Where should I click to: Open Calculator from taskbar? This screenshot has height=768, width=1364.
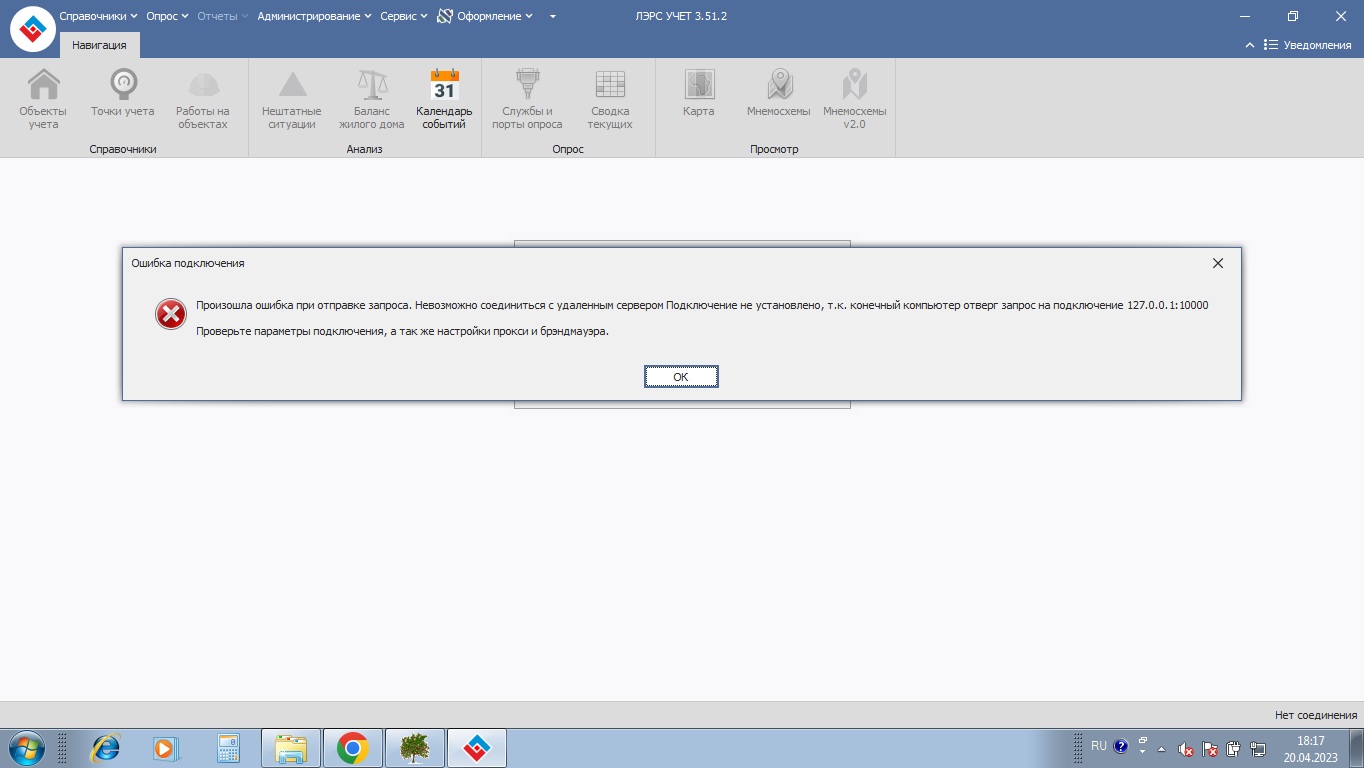point(228,748)
